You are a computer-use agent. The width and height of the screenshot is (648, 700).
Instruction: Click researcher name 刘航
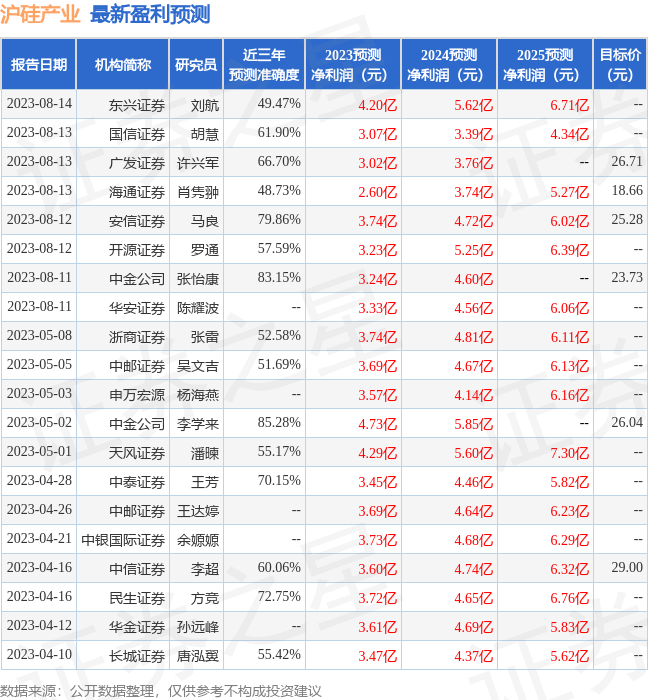(x=205, y=105)
